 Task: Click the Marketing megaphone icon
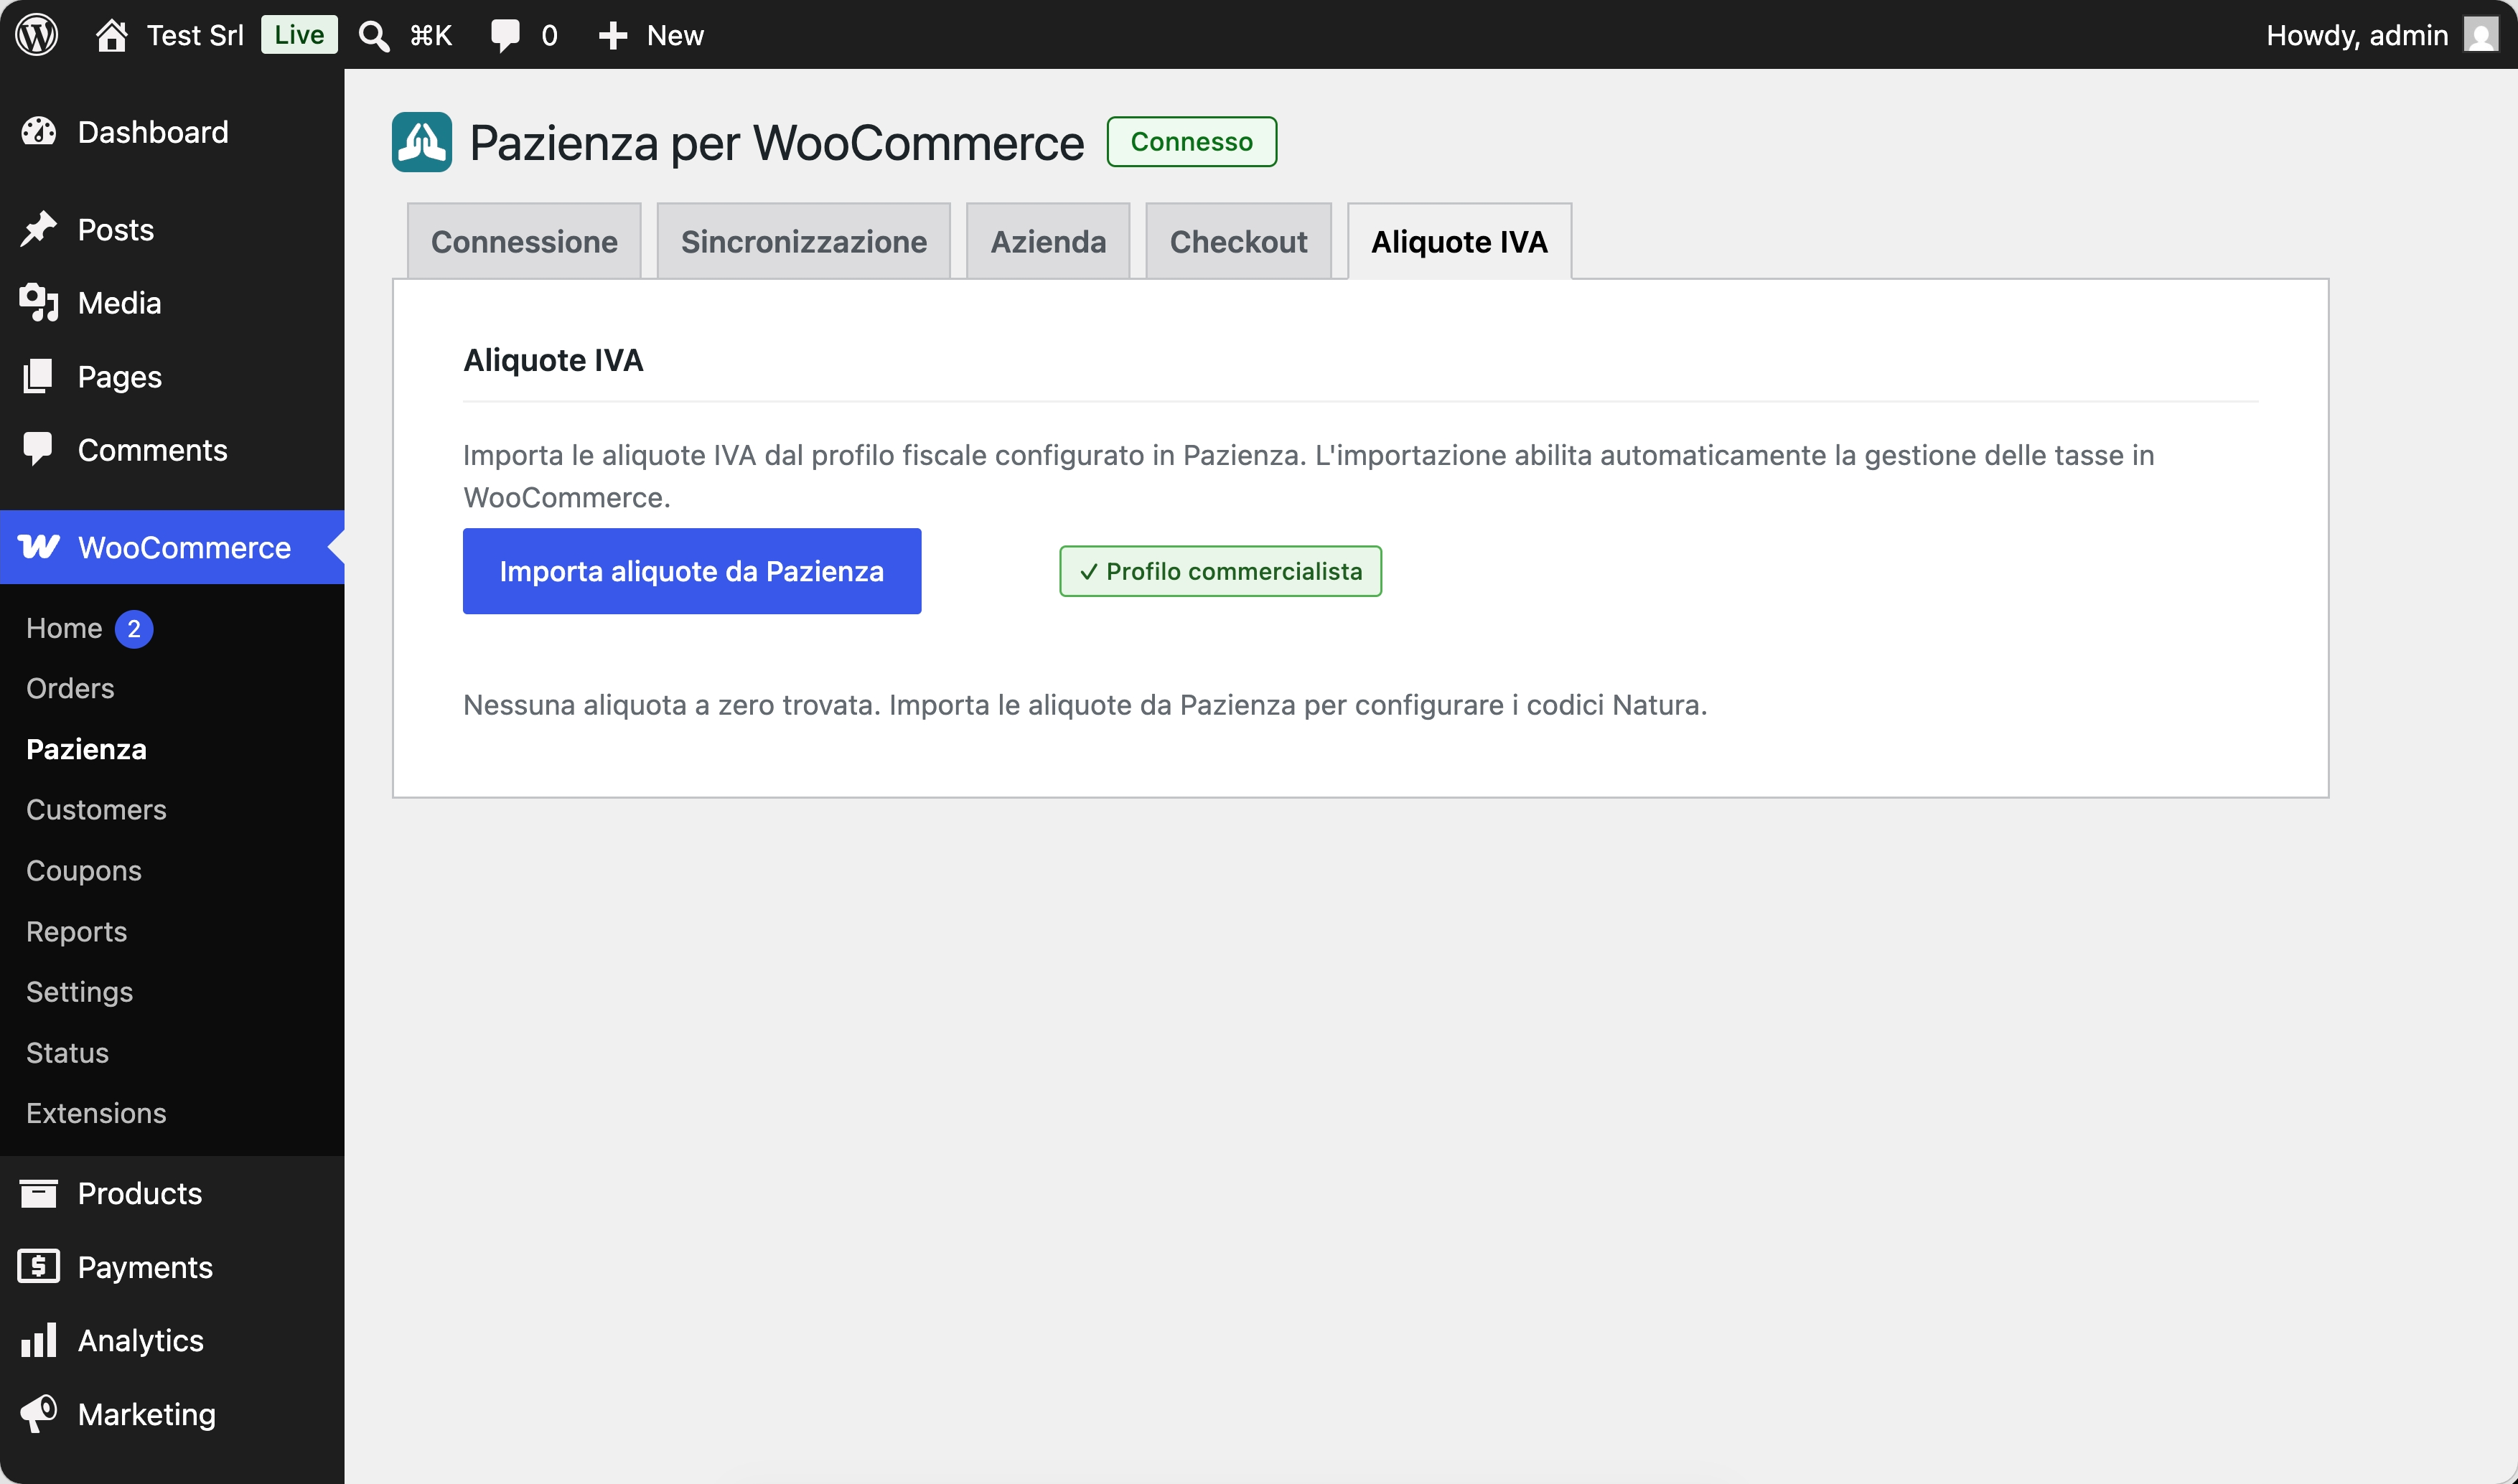(x=39, y=1414)
